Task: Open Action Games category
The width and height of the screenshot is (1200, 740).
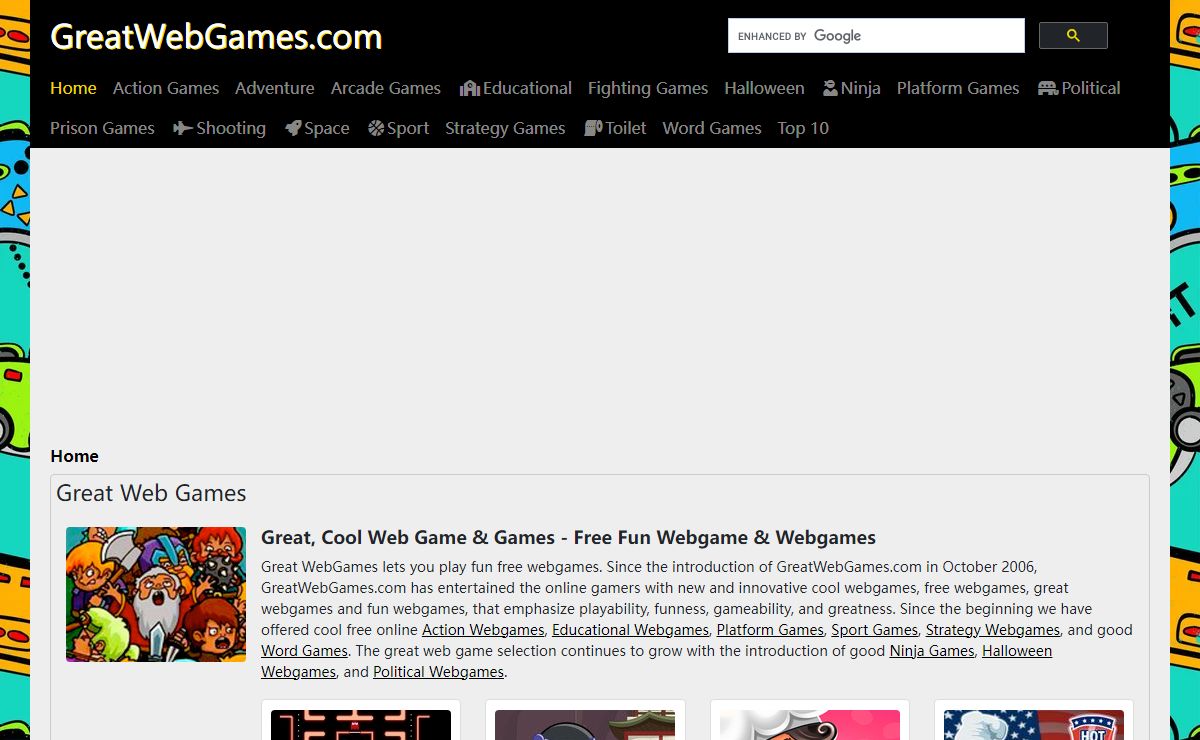Action: tap(166, 88)
